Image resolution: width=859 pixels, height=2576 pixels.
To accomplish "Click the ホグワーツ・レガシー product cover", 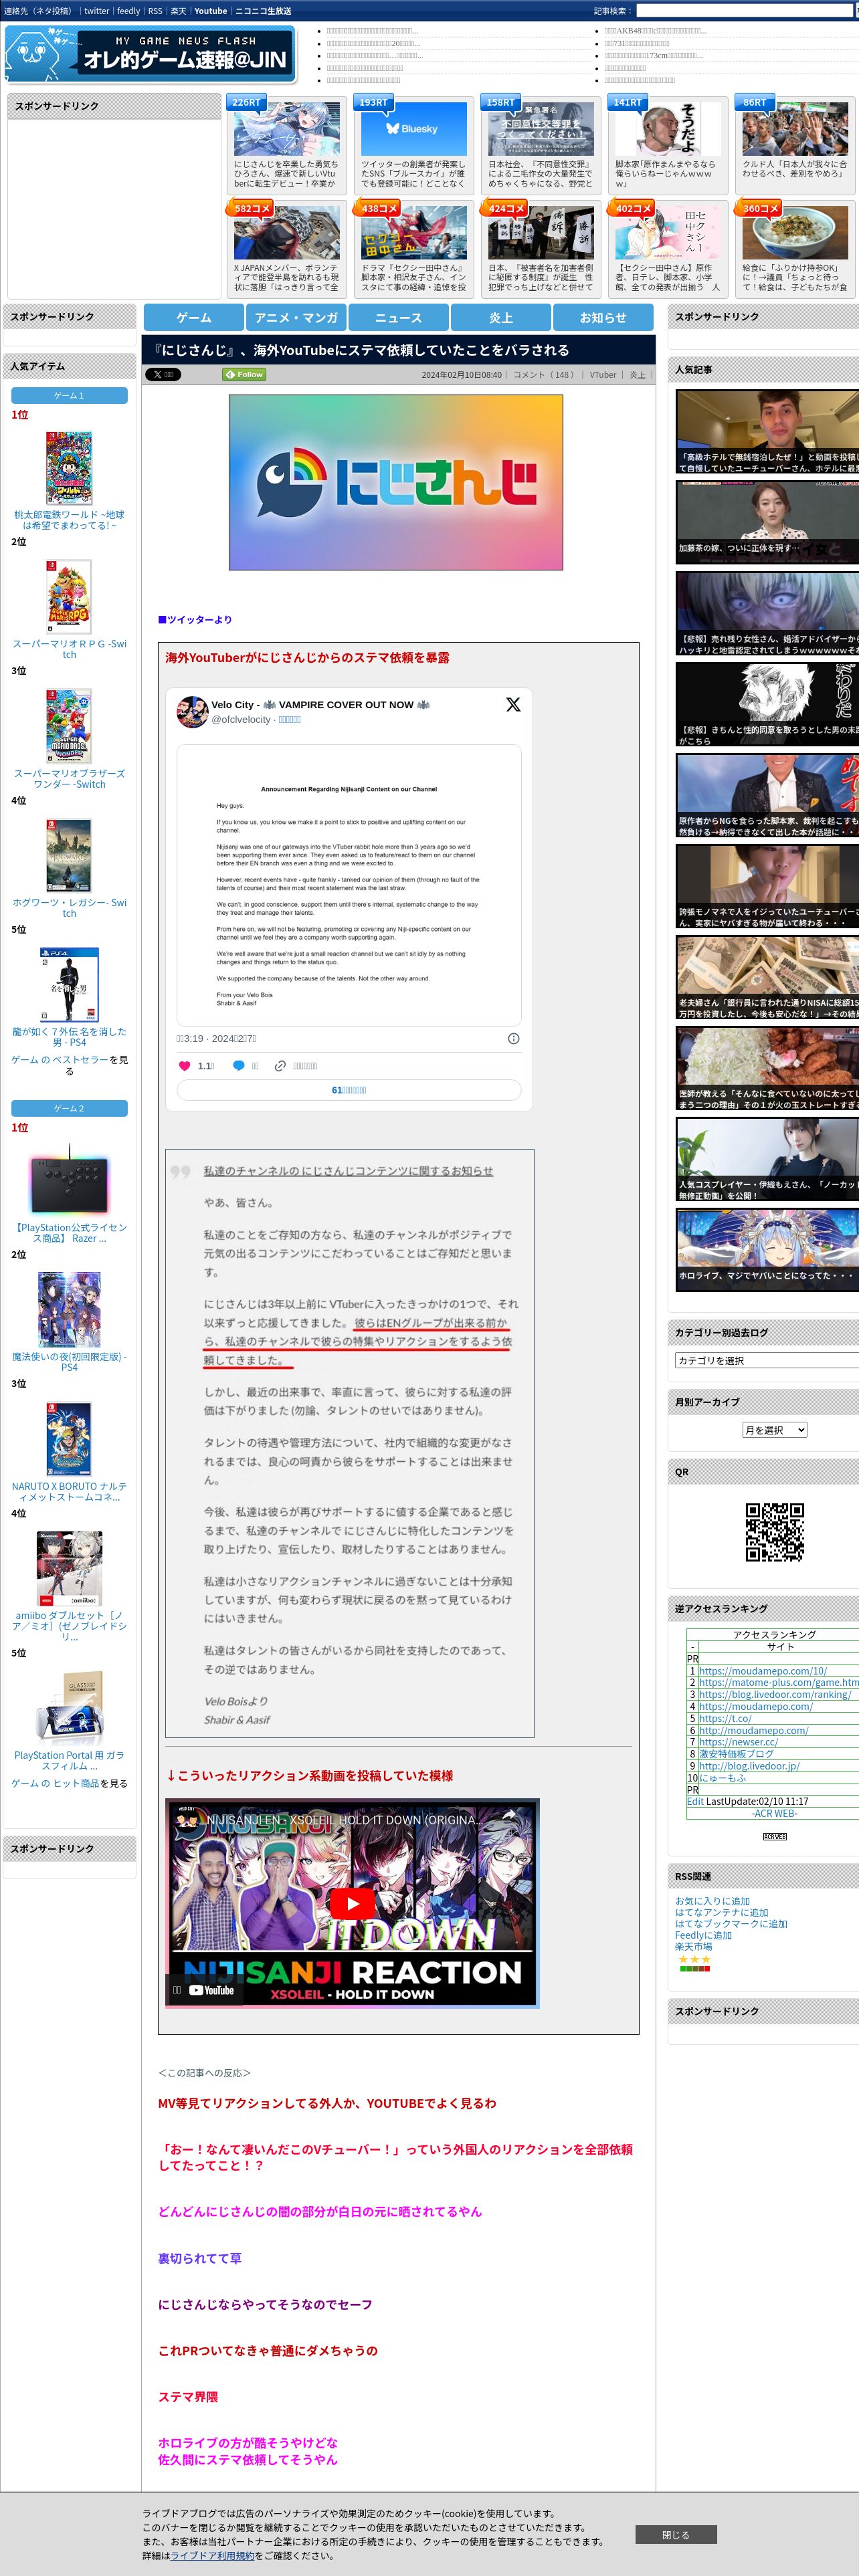I will 69,855.
